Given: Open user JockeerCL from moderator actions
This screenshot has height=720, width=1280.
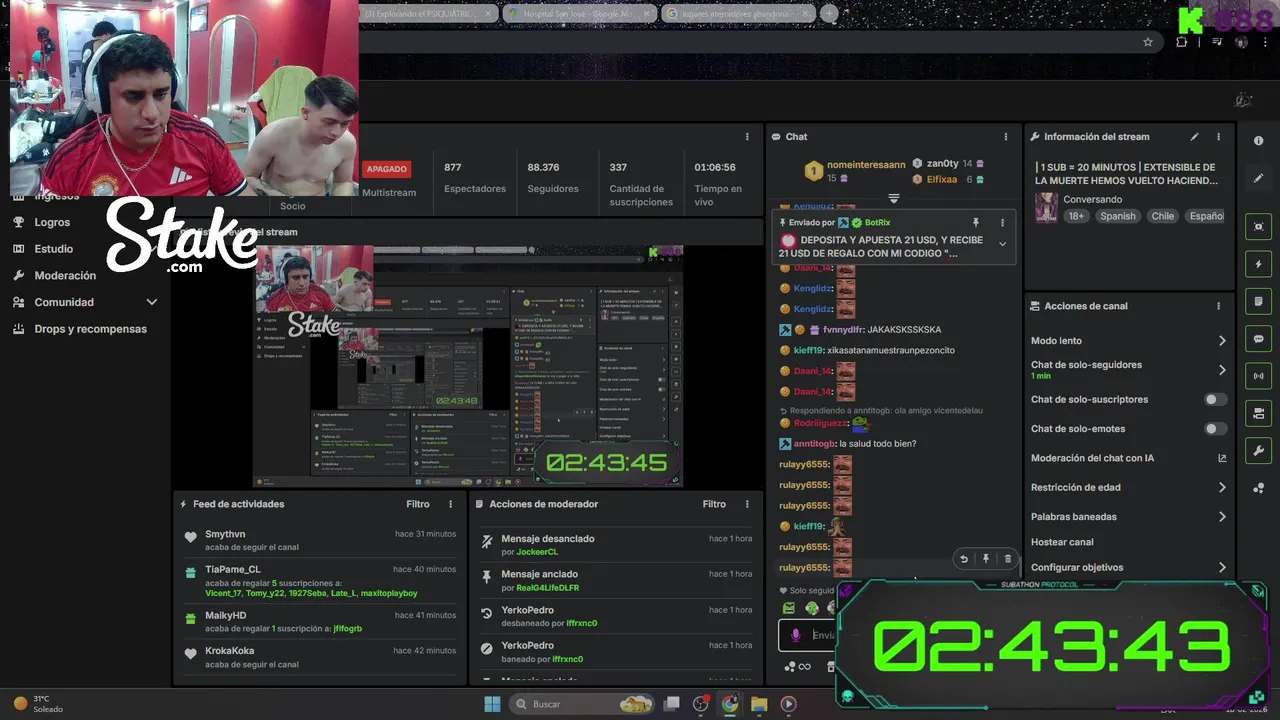Looking at the screenshot, I should tap(537, 552).
